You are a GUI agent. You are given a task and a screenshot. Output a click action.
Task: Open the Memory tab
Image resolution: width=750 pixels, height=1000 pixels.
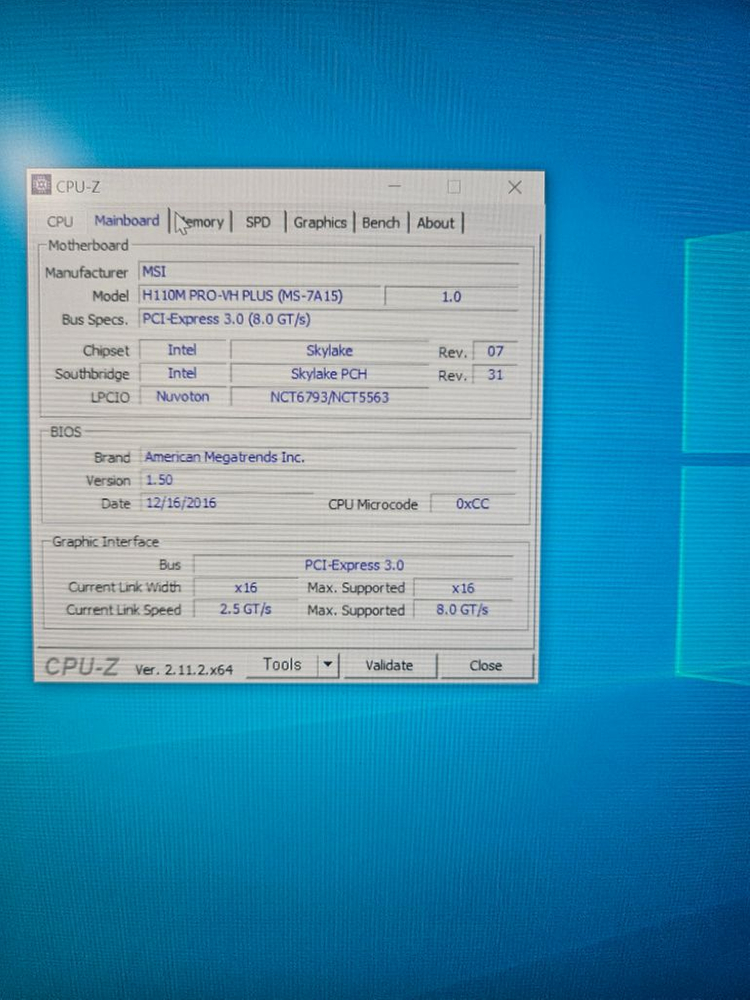200,222
